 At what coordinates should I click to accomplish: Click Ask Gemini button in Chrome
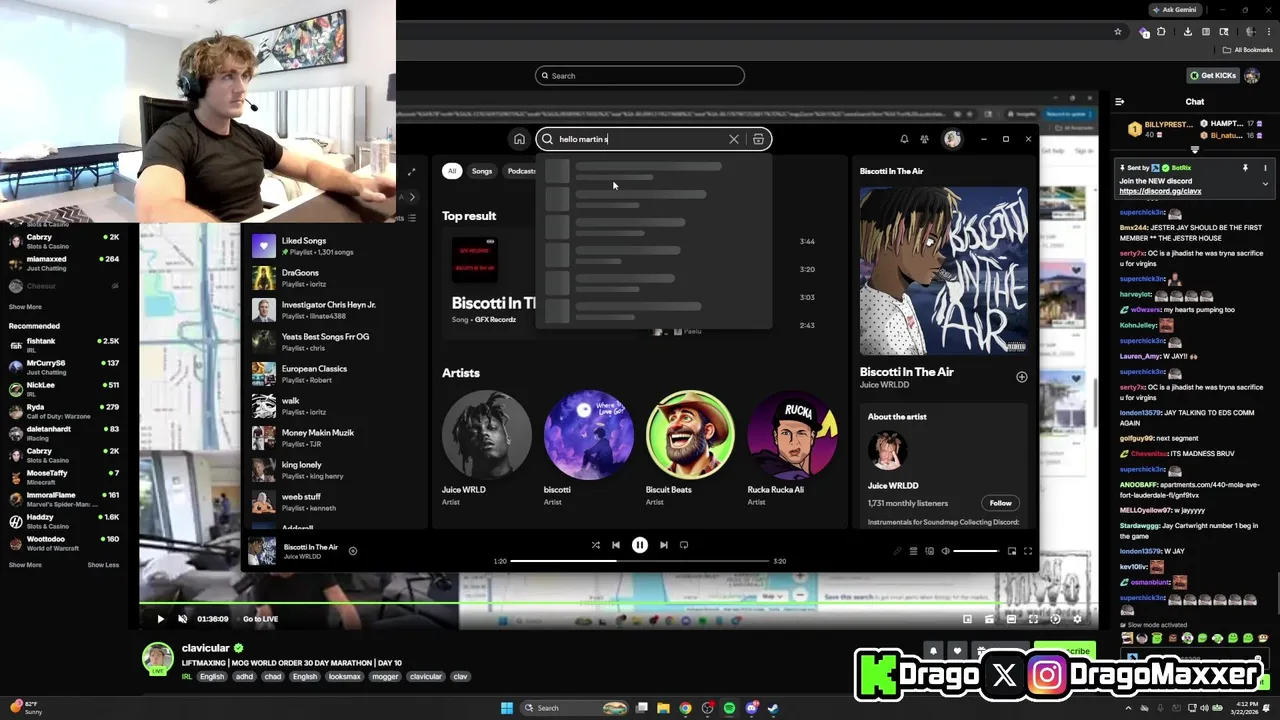(x=1174, y=9)
